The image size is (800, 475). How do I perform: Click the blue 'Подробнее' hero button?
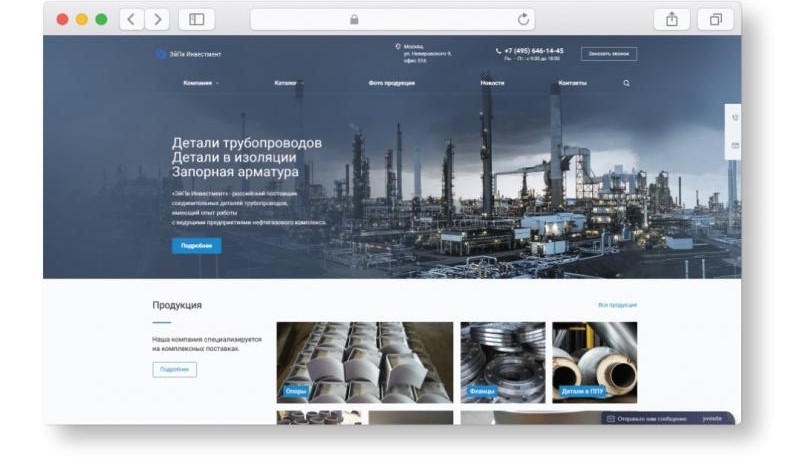(196, 246)
